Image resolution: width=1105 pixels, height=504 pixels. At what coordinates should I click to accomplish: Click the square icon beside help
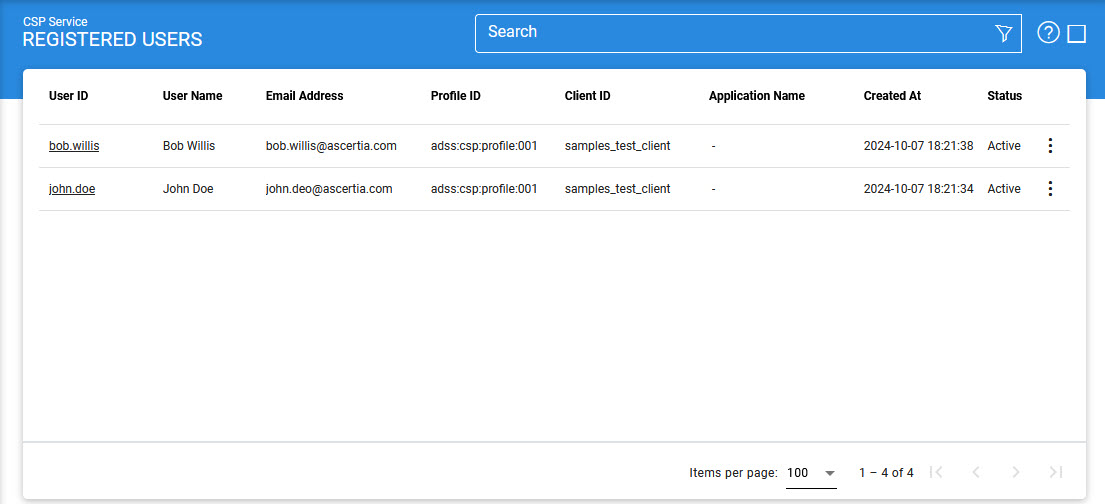point(1077,34)
